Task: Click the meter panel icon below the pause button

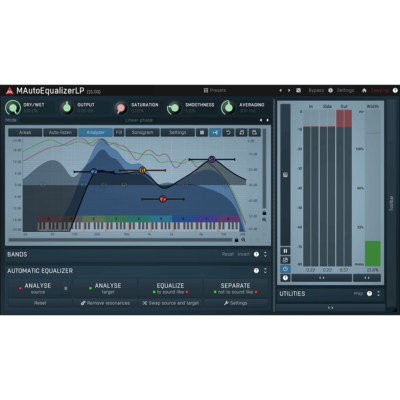Action: click(285, 260)
